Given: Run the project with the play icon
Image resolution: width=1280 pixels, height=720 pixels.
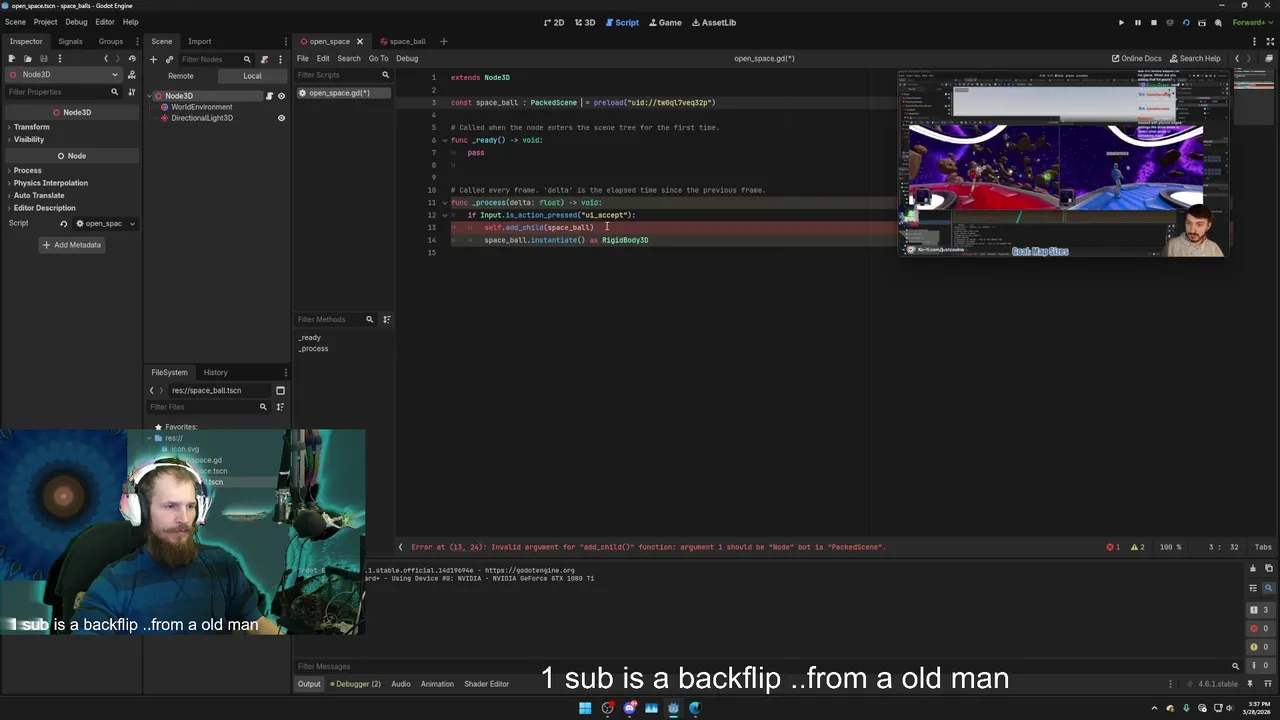Looking at the screenshot, I should pos(1121,22).
